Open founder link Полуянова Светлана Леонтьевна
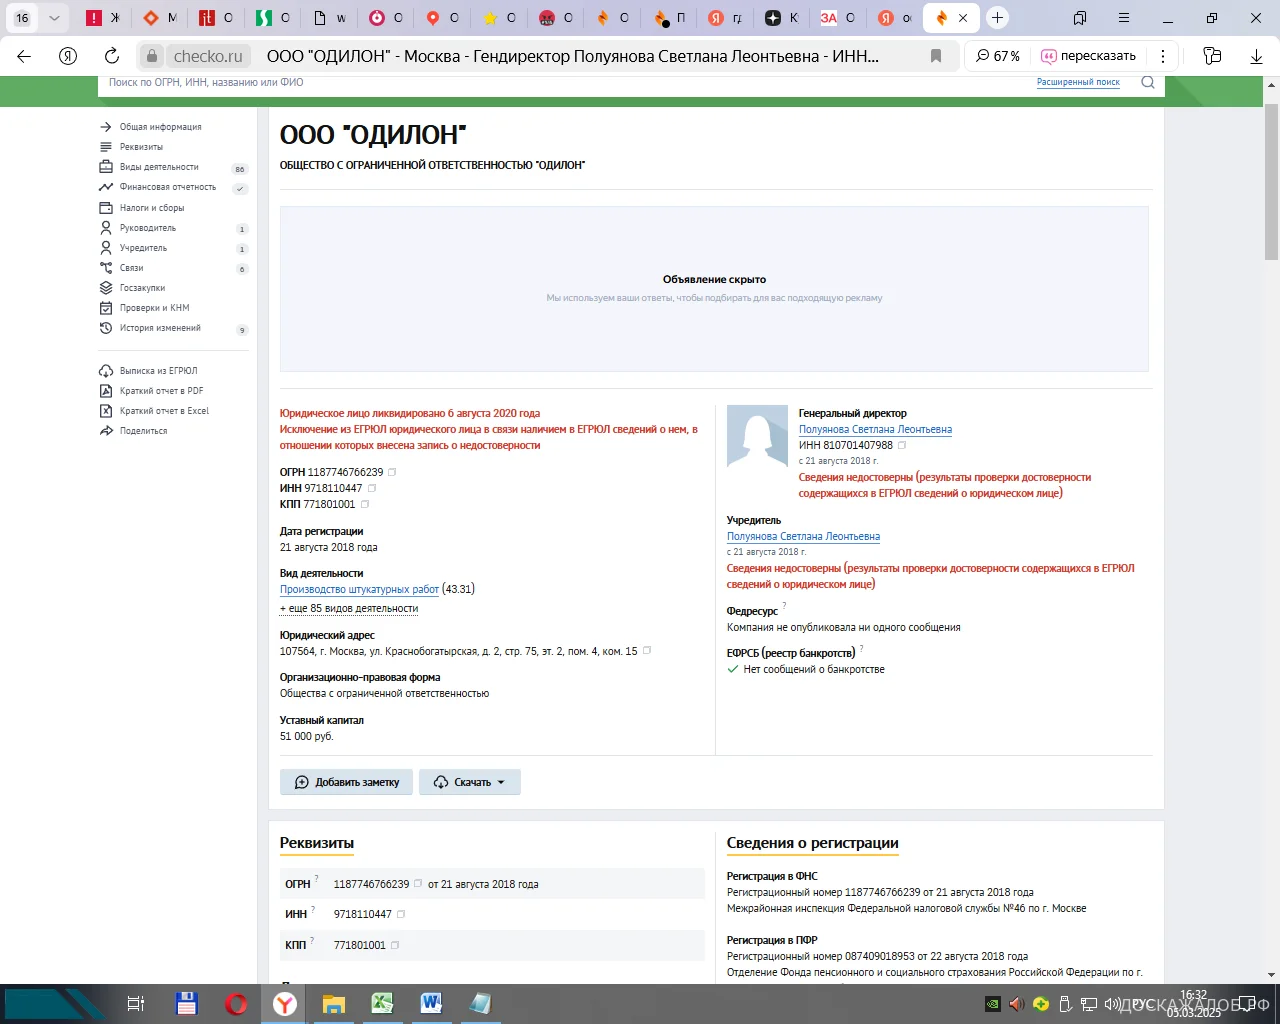 coord(803,536)
